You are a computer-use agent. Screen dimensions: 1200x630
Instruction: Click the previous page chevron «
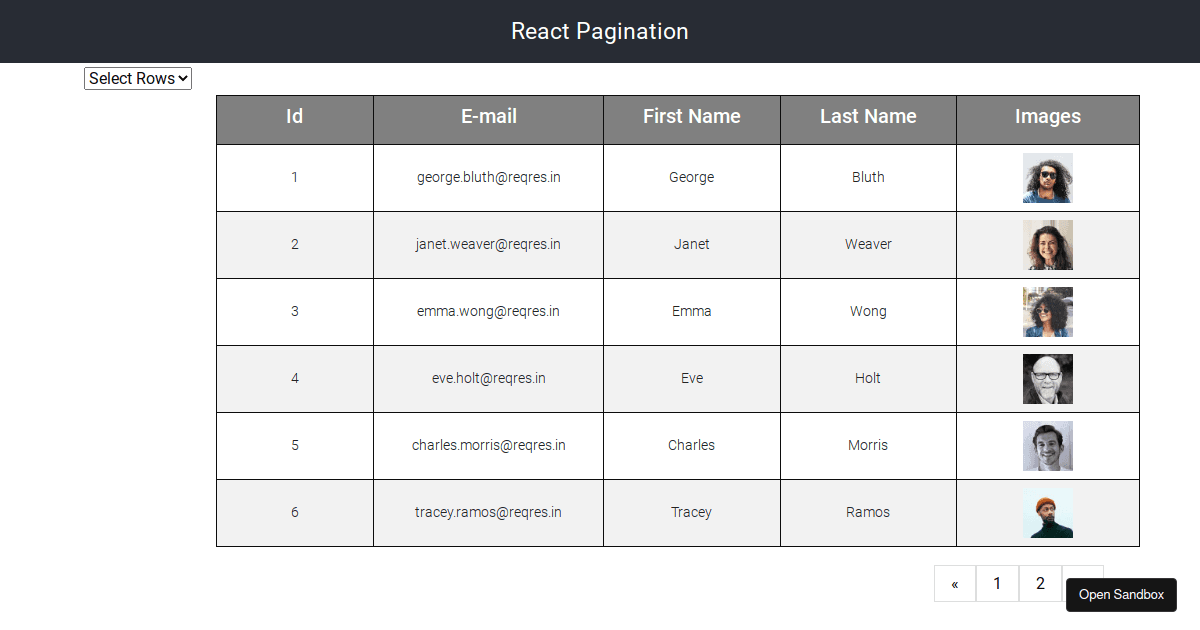coord(954,583)
